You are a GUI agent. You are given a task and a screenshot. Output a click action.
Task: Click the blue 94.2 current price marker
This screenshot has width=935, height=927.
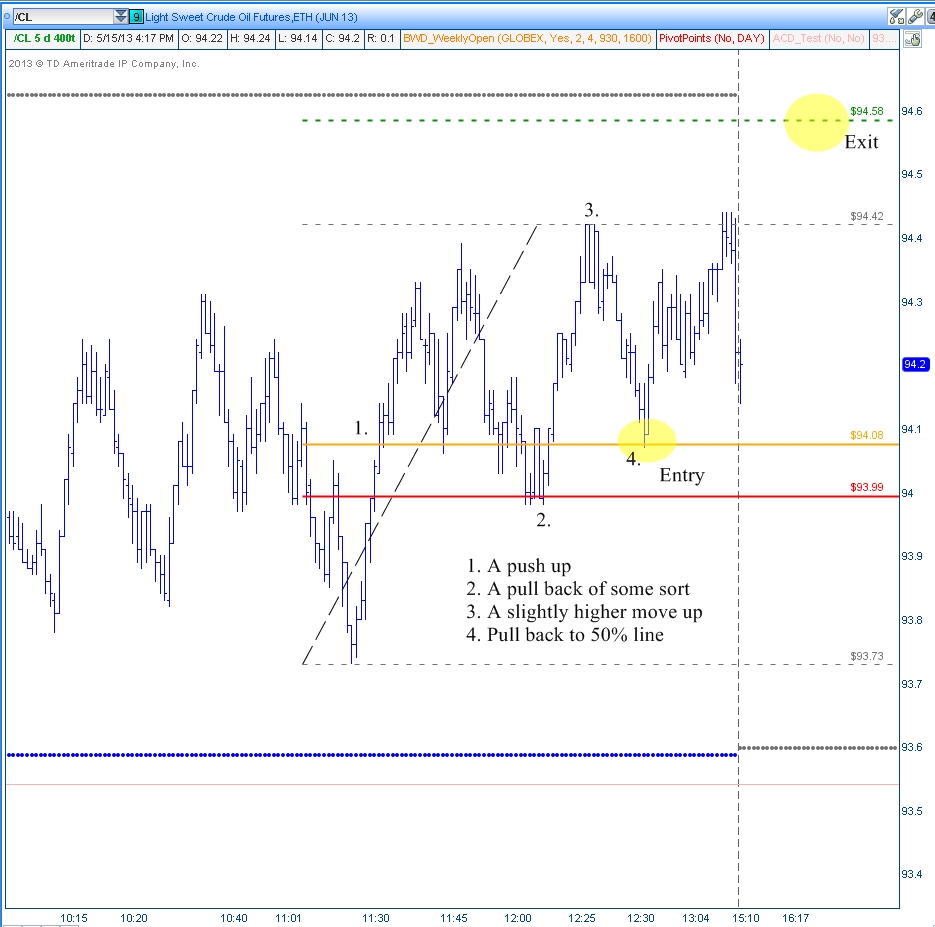[915, 364]
